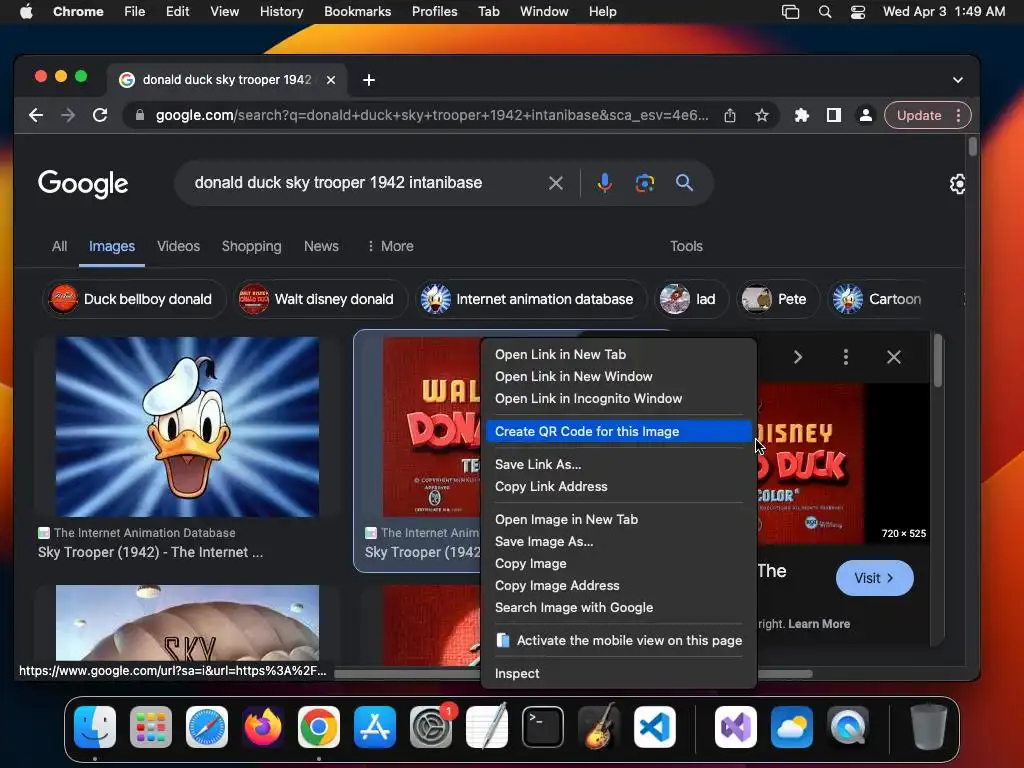
Task: Reload the page with the refresh icon
Action: coord(100,116)
